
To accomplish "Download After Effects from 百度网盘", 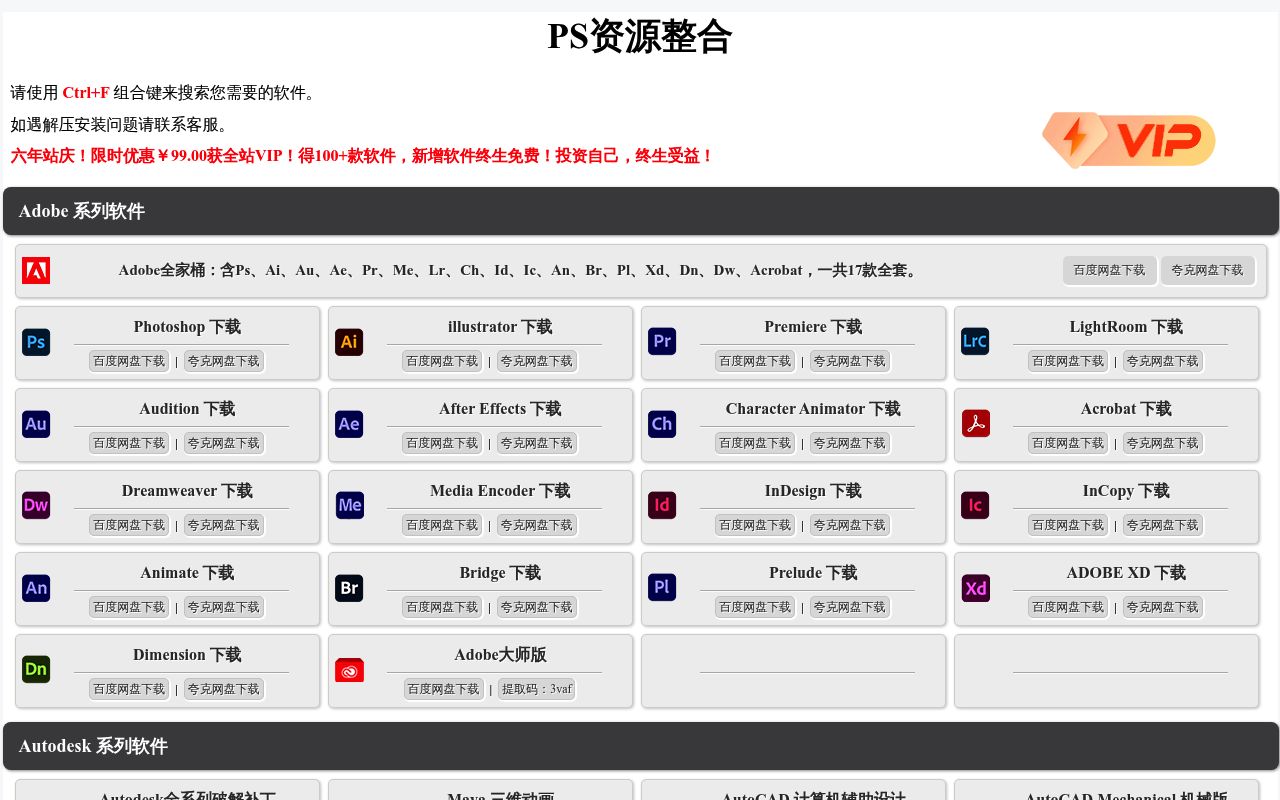I will [442, 443].
